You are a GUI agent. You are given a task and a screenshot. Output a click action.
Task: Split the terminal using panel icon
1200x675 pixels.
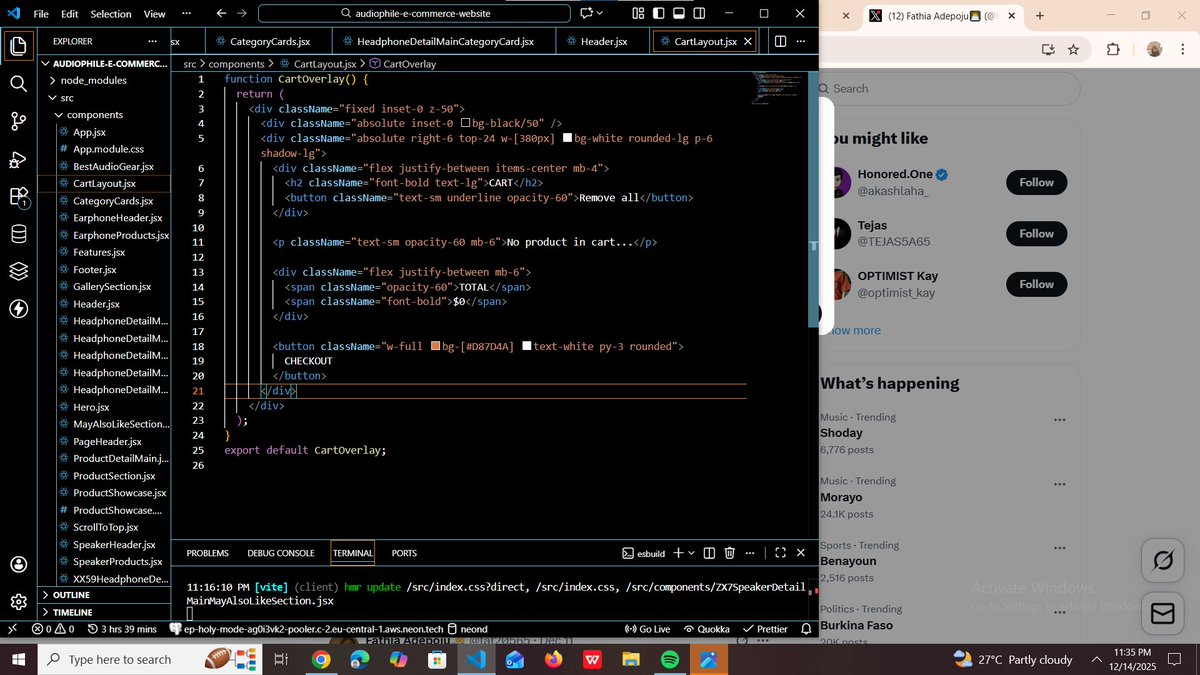point(709,553)
